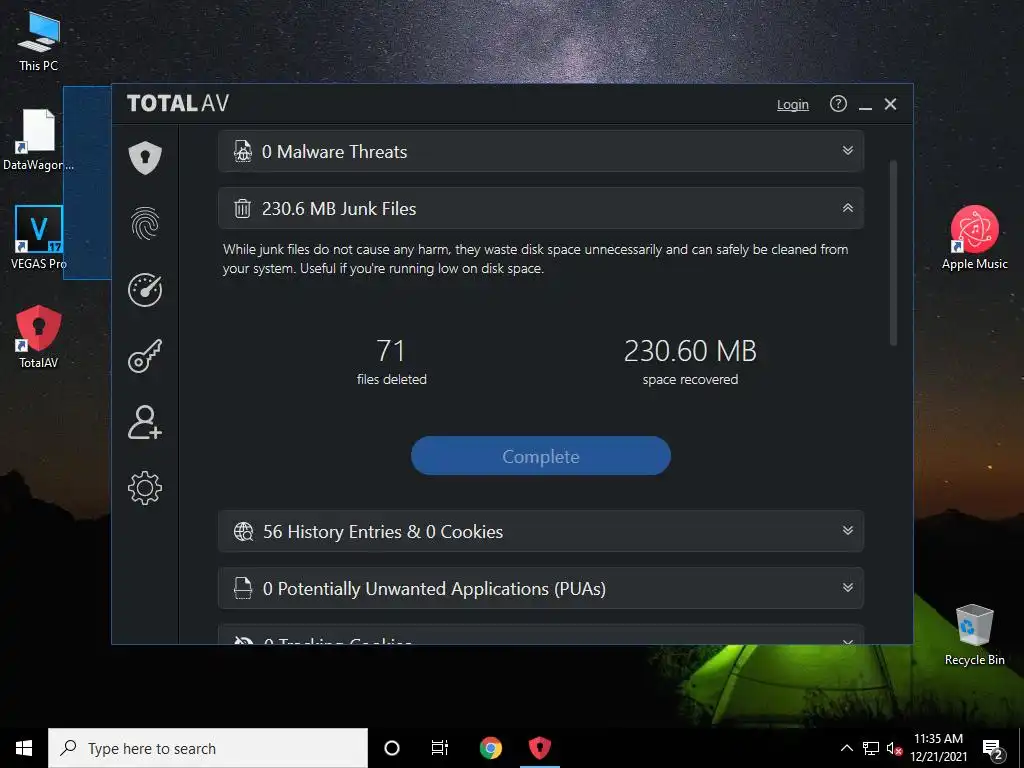Click the Complete button

(541, 456)
